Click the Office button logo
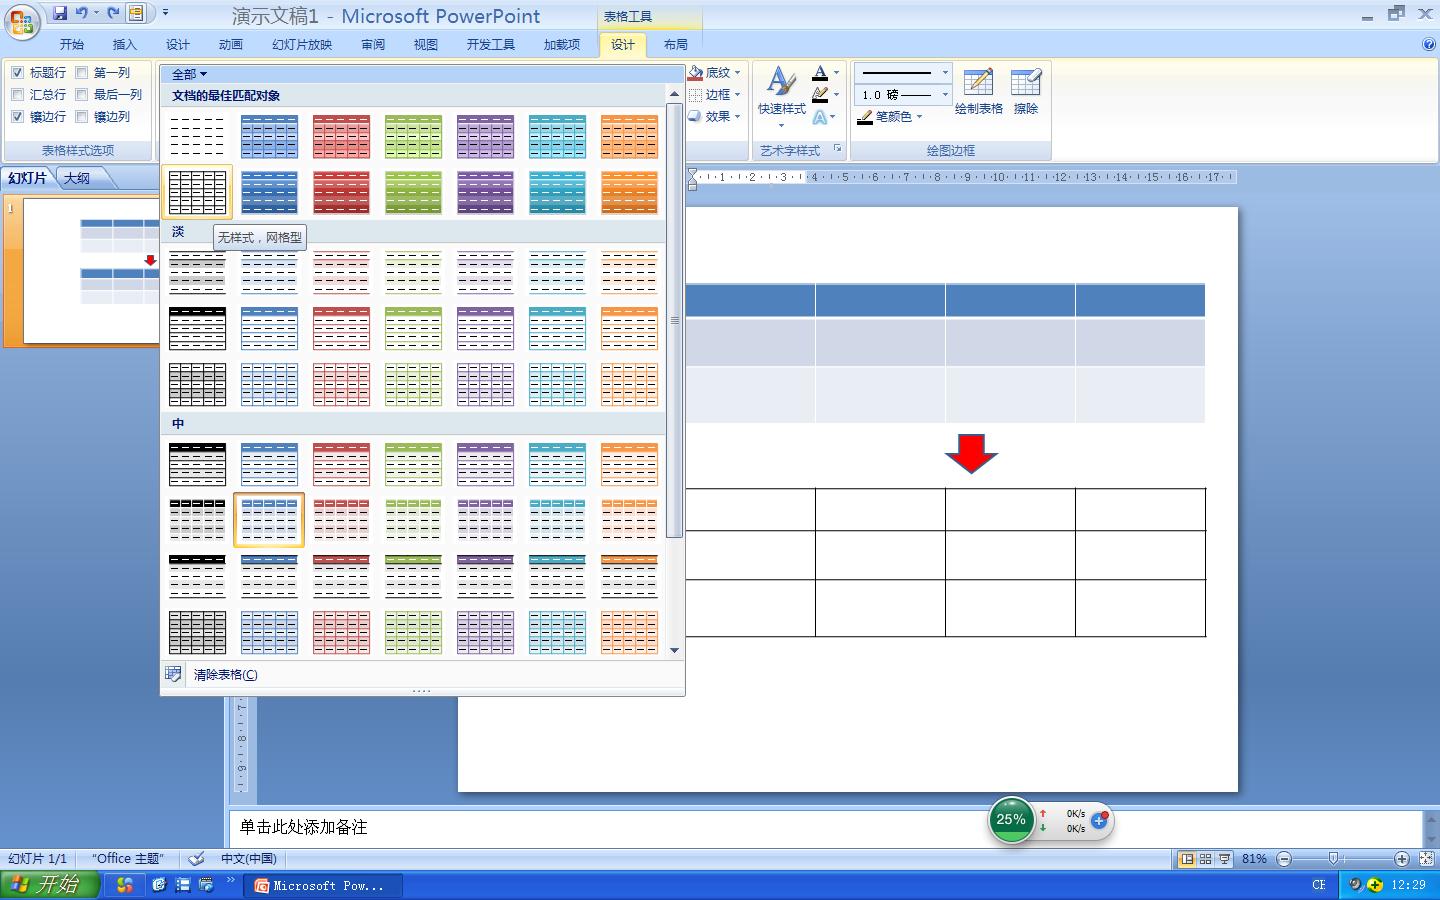This screenshot has width=1440, height=900. pyautogui.click(x=22, y=21)
